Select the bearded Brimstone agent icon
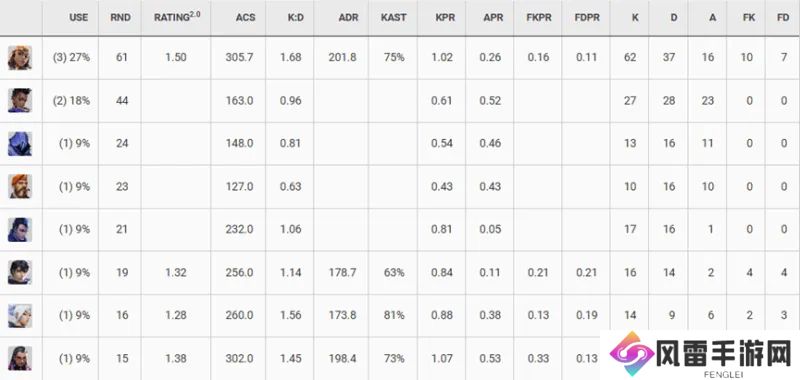Screen dimensions: 800x380 point(20,187)
